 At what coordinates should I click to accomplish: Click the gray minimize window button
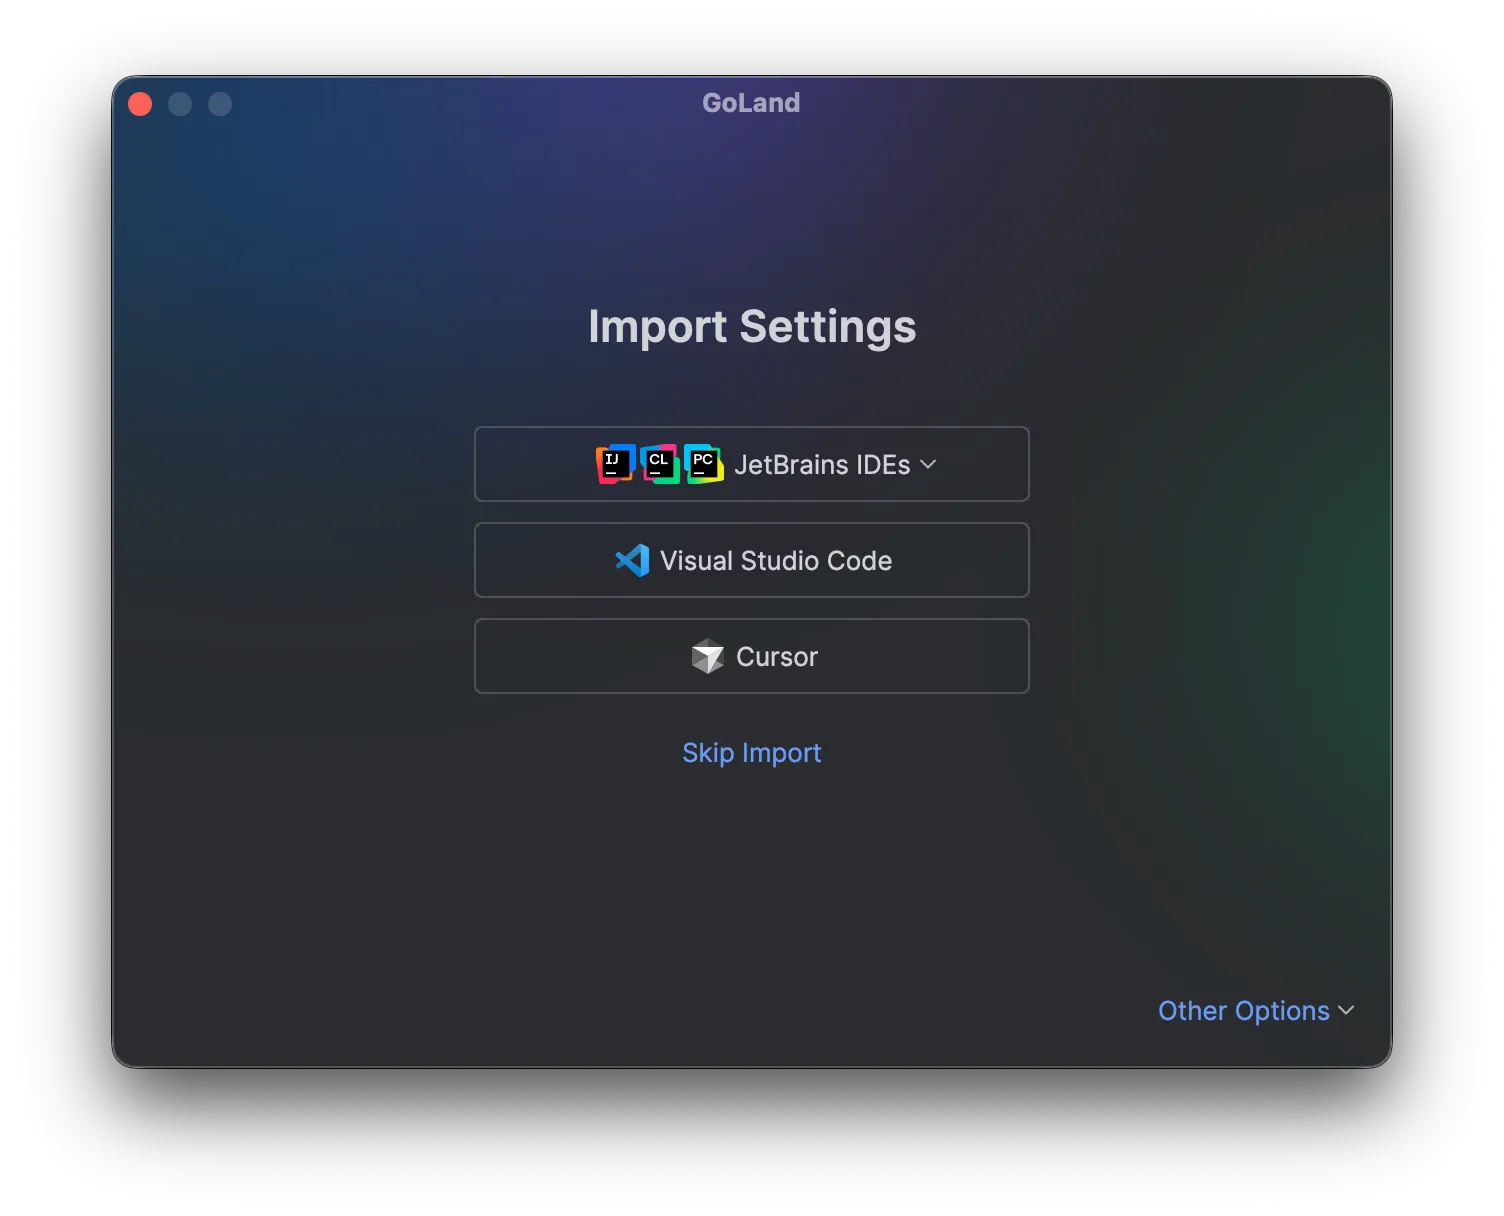tap(180, 104)
